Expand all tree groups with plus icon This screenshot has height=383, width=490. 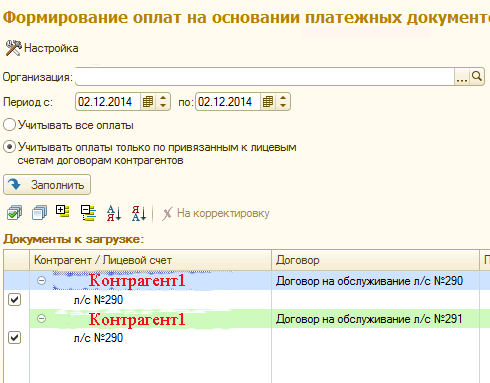tap(63, 212)
